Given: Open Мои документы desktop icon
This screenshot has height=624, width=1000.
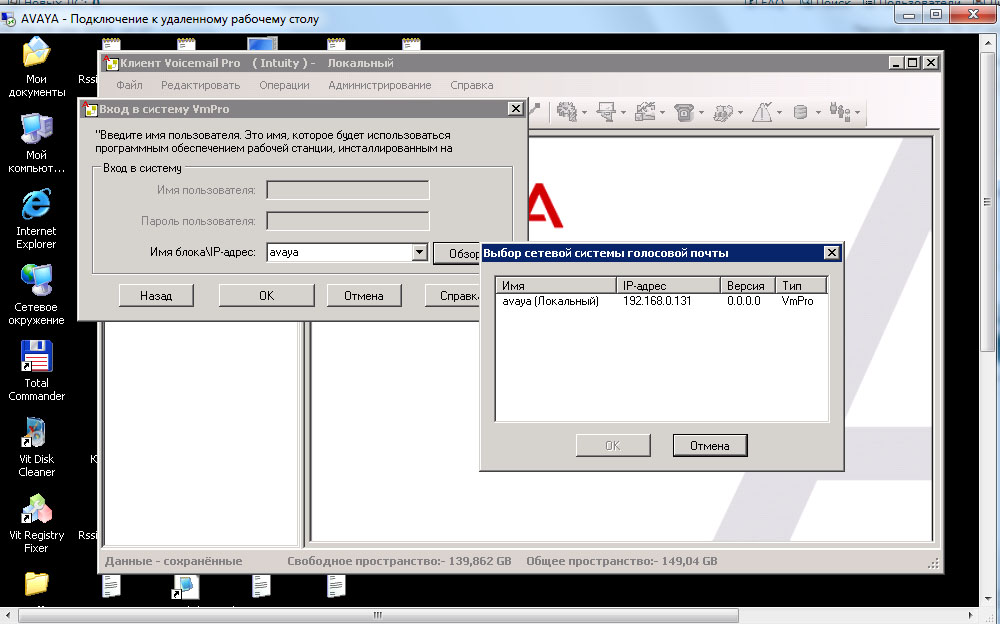Looking at the screenshot, I should coord(36,67).
